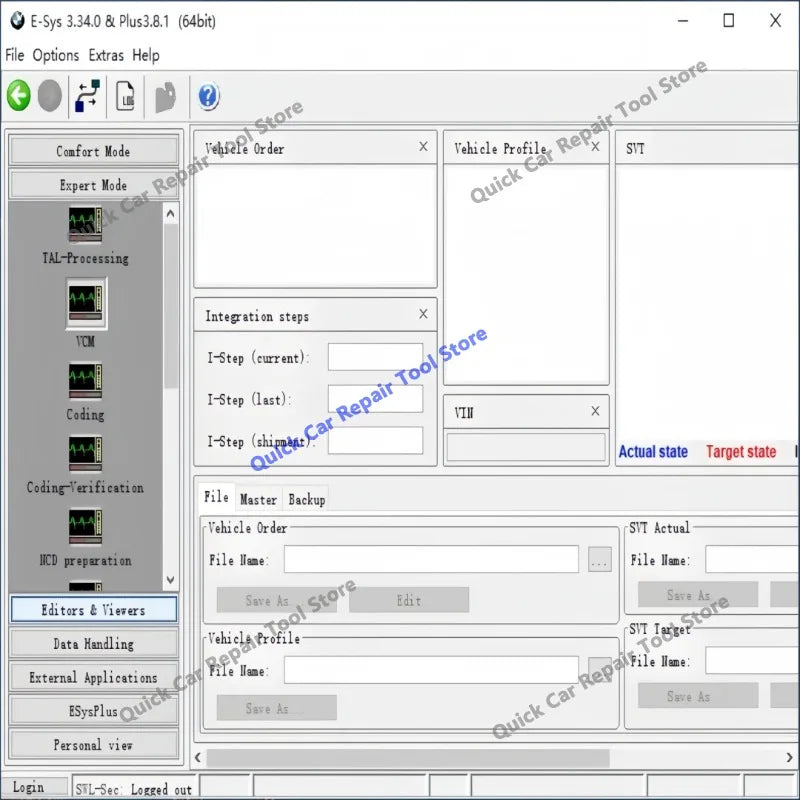Click the Target state legend label
Screen dimensions: 800x800
pos(741,452)
